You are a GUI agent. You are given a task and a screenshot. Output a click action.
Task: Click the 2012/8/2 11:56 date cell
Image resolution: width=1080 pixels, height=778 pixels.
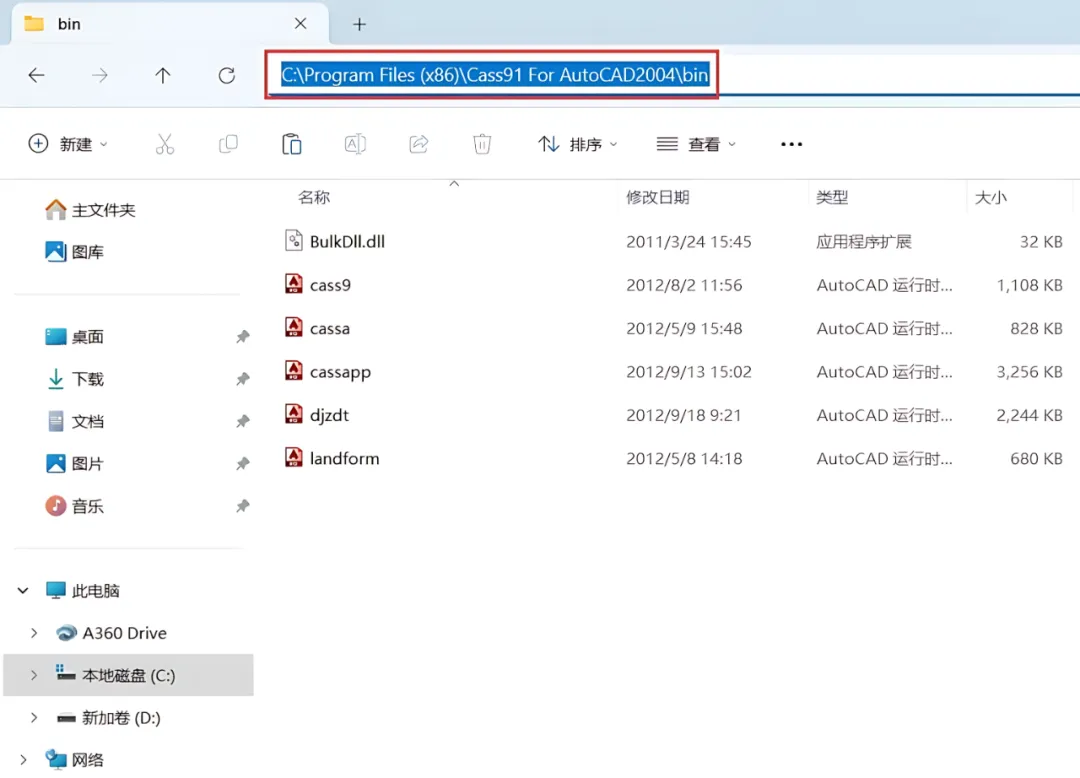[x=684, y=285]
